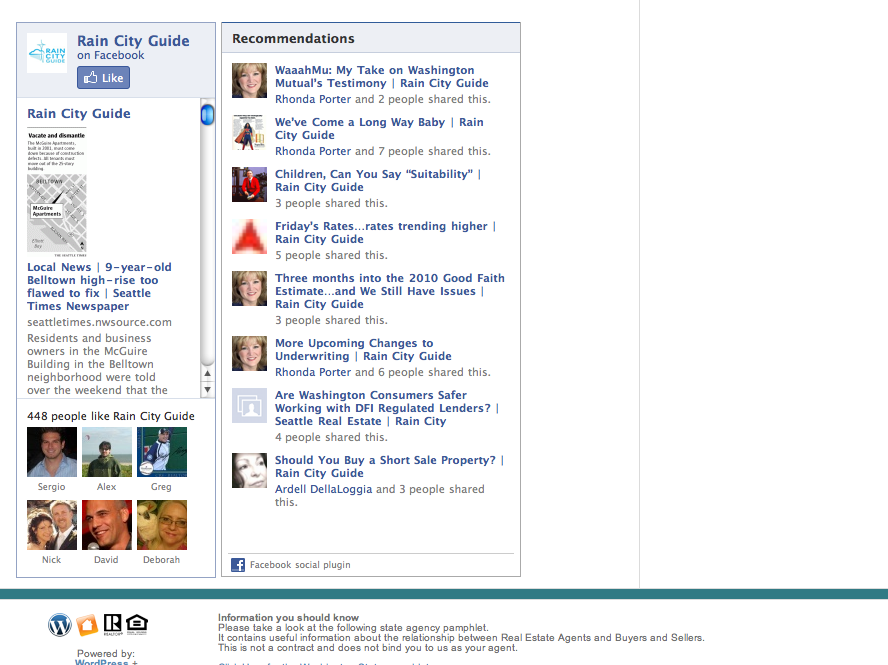Open Ardell DellaLoggia's profile link
The height and width of the screenshot is (665, 888).
click(324, 489)
